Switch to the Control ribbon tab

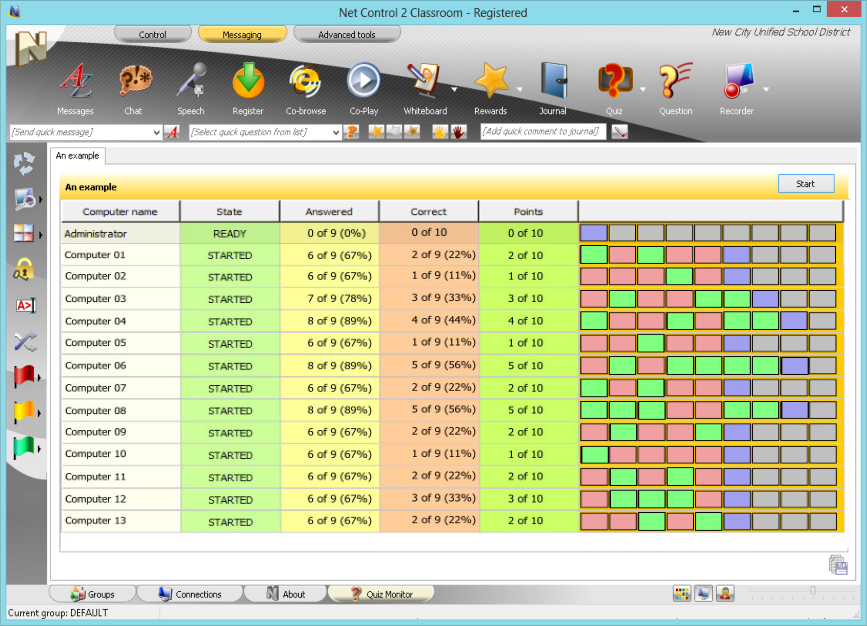pyautogui.click(x=153, y=34)
